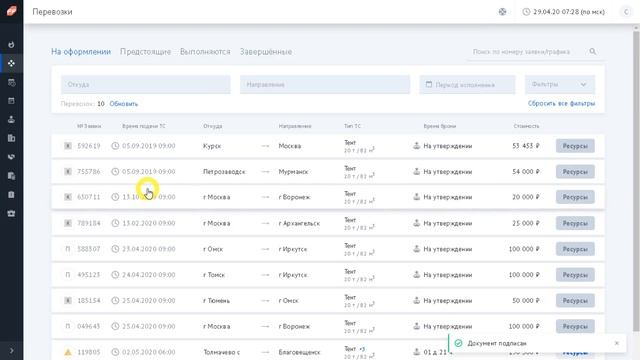Click the Обновить link

click(124, 104)
